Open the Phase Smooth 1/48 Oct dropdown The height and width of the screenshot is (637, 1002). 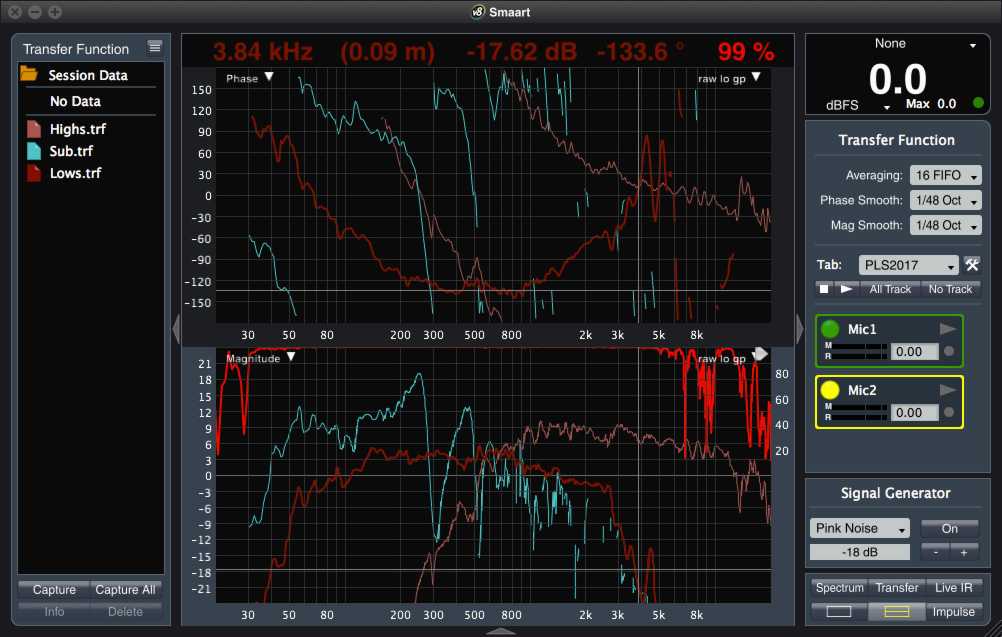click(944, 199)
